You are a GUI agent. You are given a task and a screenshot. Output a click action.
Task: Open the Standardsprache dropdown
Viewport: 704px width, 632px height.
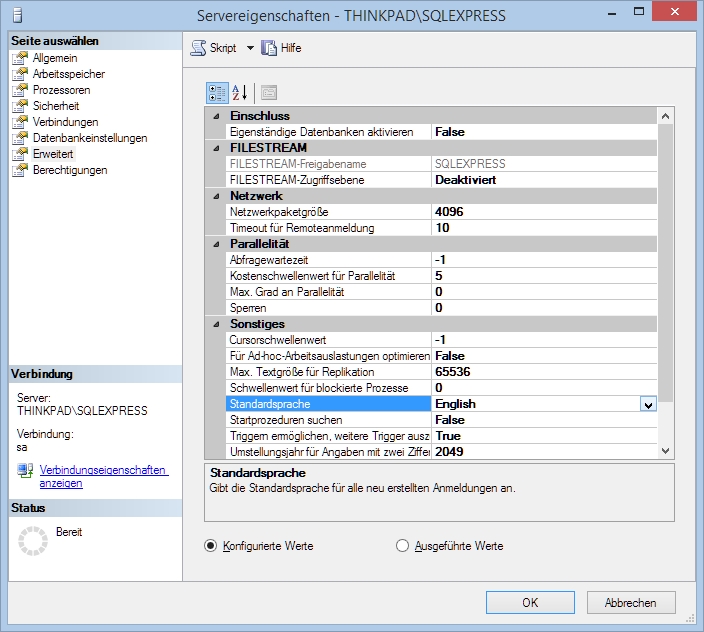click(648, 404)
